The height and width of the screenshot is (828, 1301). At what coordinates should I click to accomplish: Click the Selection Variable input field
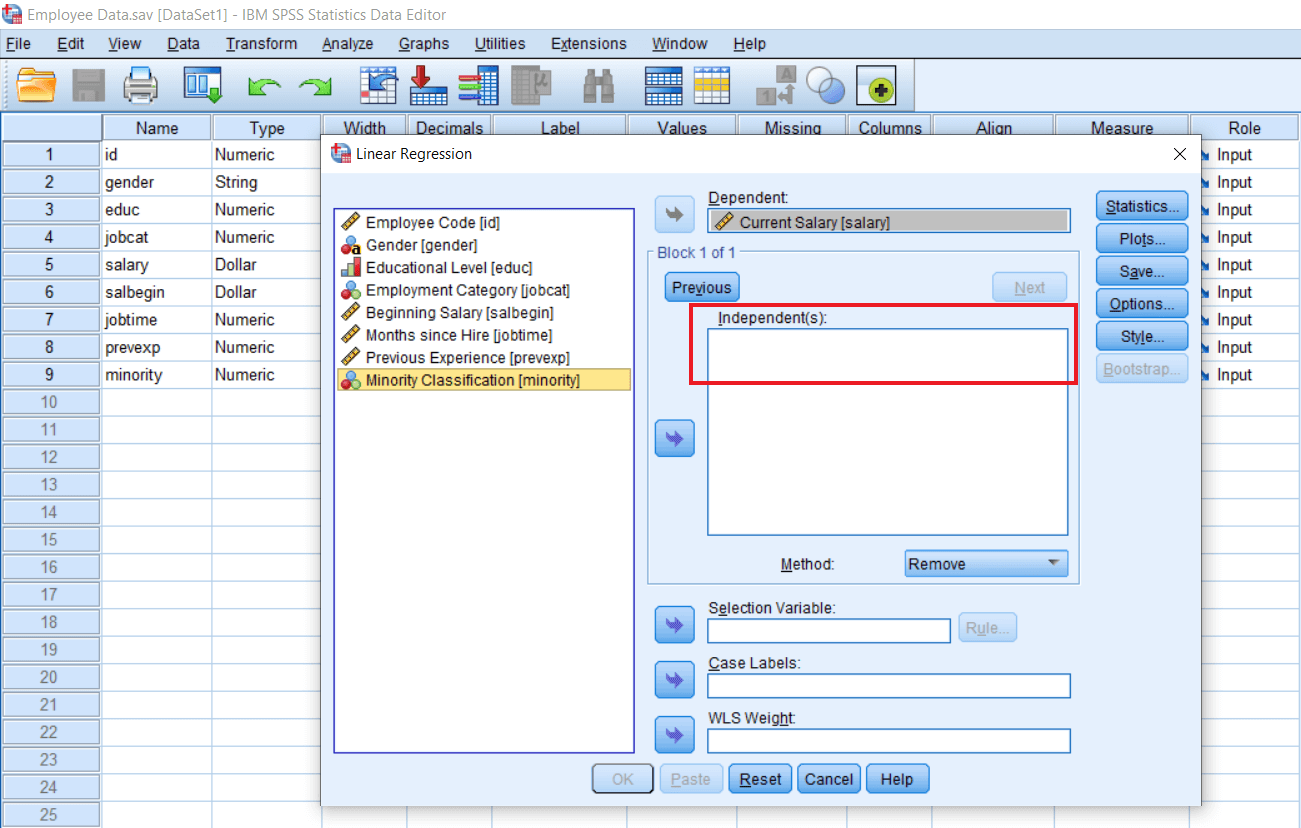tap(829, 631)
